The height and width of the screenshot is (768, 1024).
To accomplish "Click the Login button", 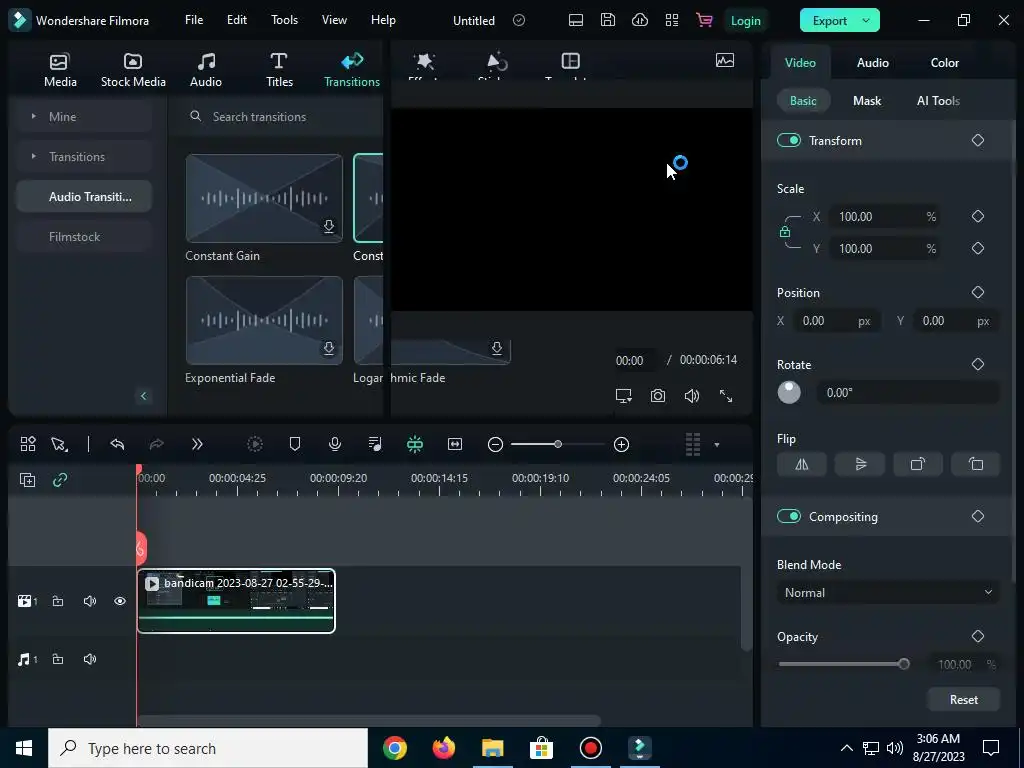I will pos(745,20).
